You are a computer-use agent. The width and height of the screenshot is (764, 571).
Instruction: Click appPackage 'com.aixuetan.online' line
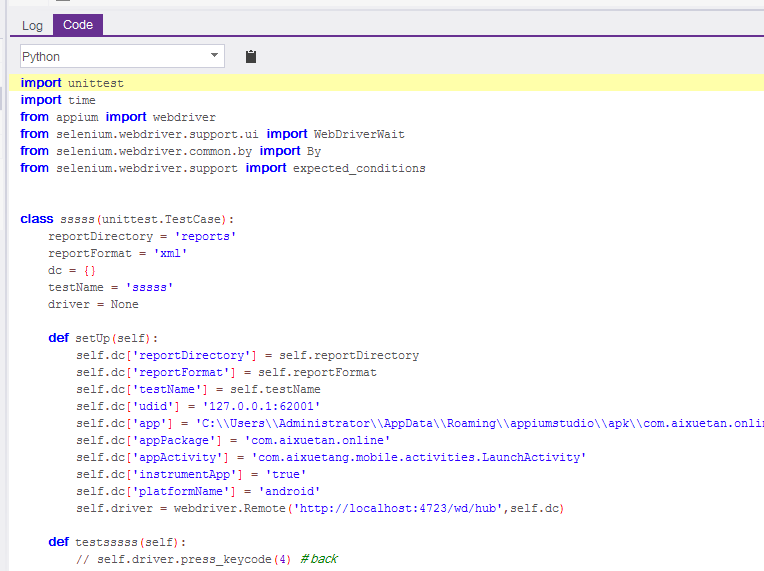point(233,440)
